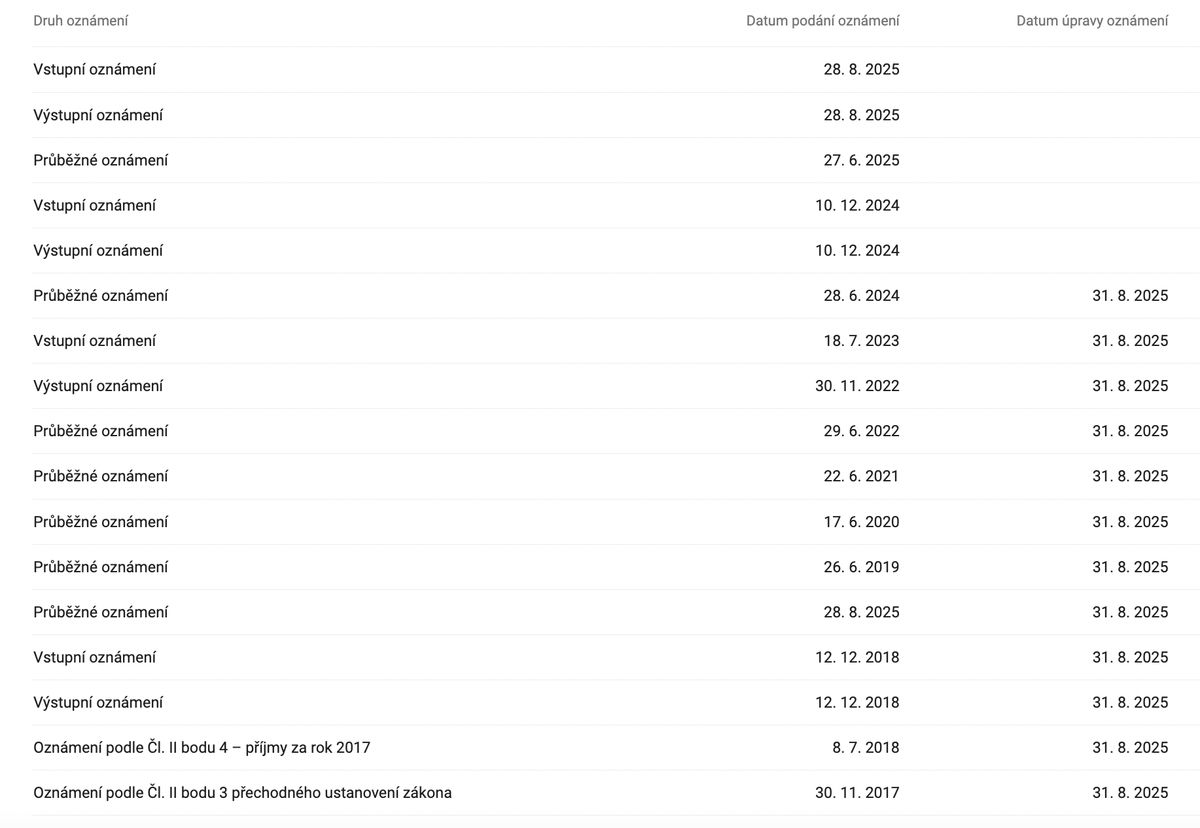The height and width of the screenshot is (828, 1200).
Task: Open Vstupní oznámení from 12. 12. 2018
Action: pyautogui.click(x=95, y=657)
